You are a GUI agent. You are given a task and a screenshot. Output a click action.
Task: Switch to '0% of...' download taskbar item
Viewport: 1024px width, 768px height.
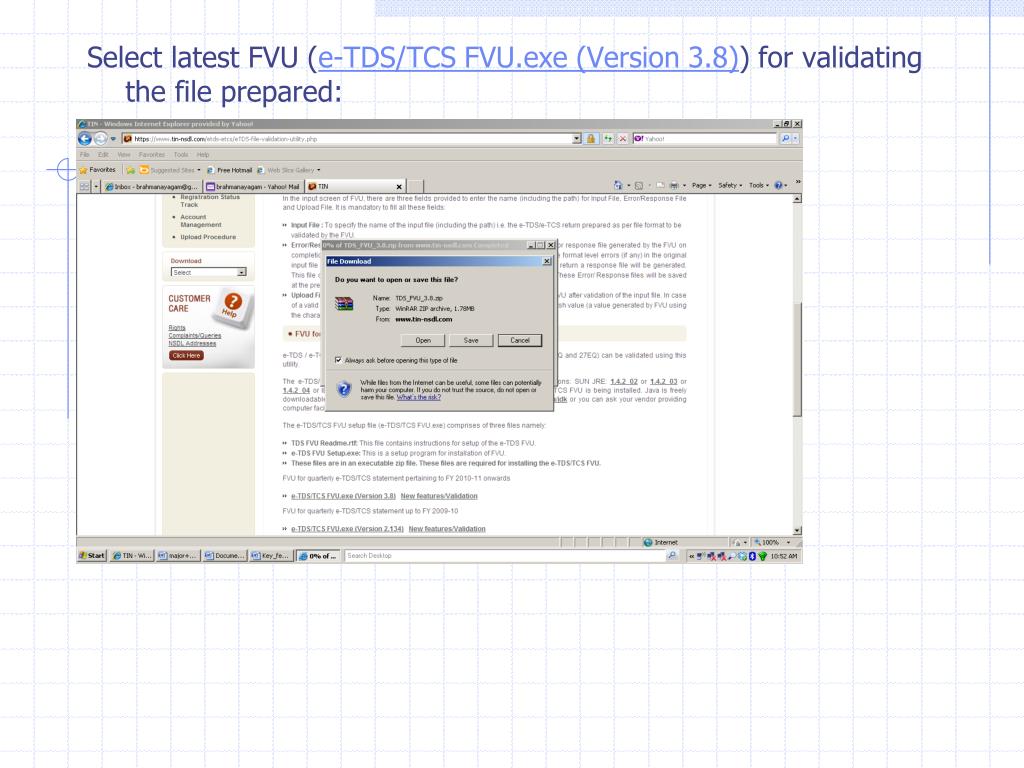319,556
